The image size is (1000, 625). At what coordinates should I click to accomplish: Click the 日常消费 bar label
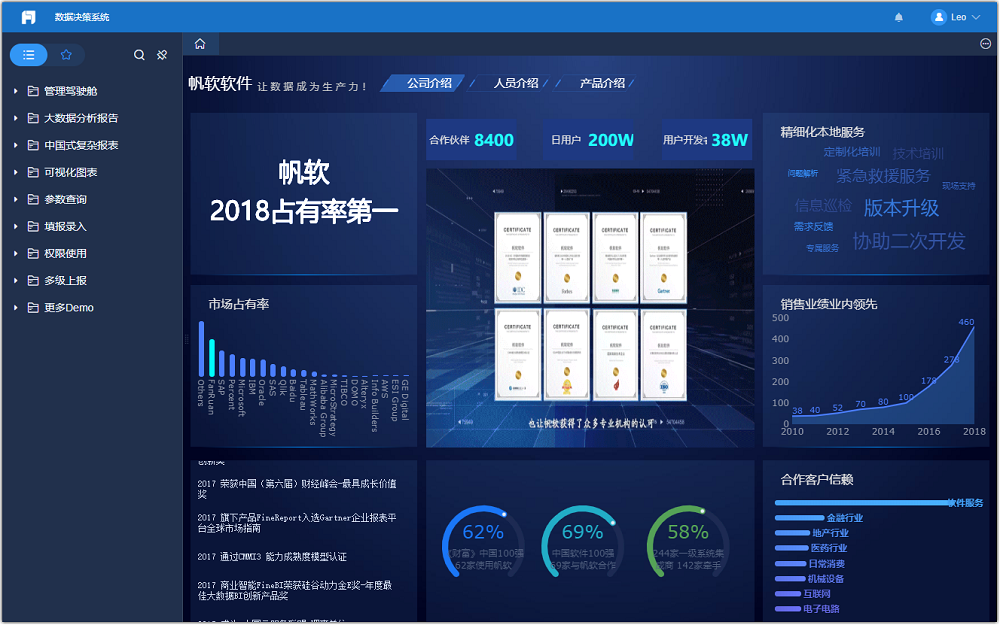[827, 564]
